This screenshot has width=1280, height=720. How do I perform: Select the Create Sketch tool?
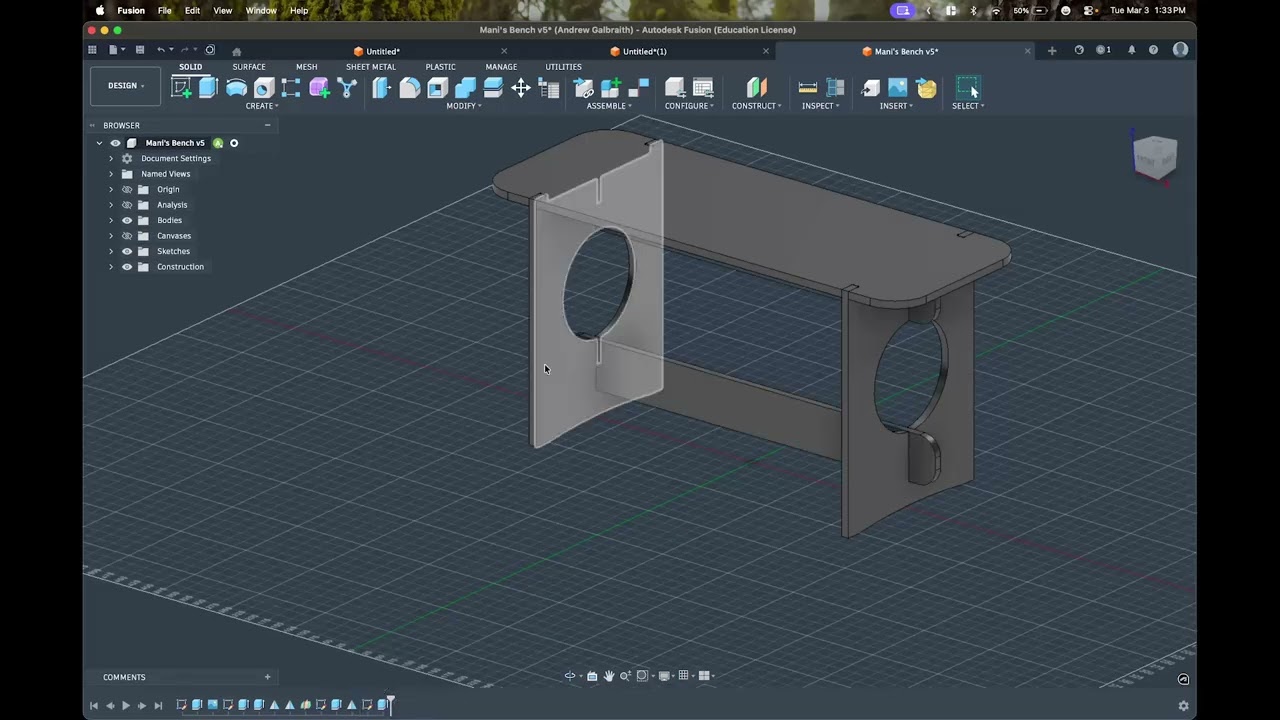tap(181, 88)
